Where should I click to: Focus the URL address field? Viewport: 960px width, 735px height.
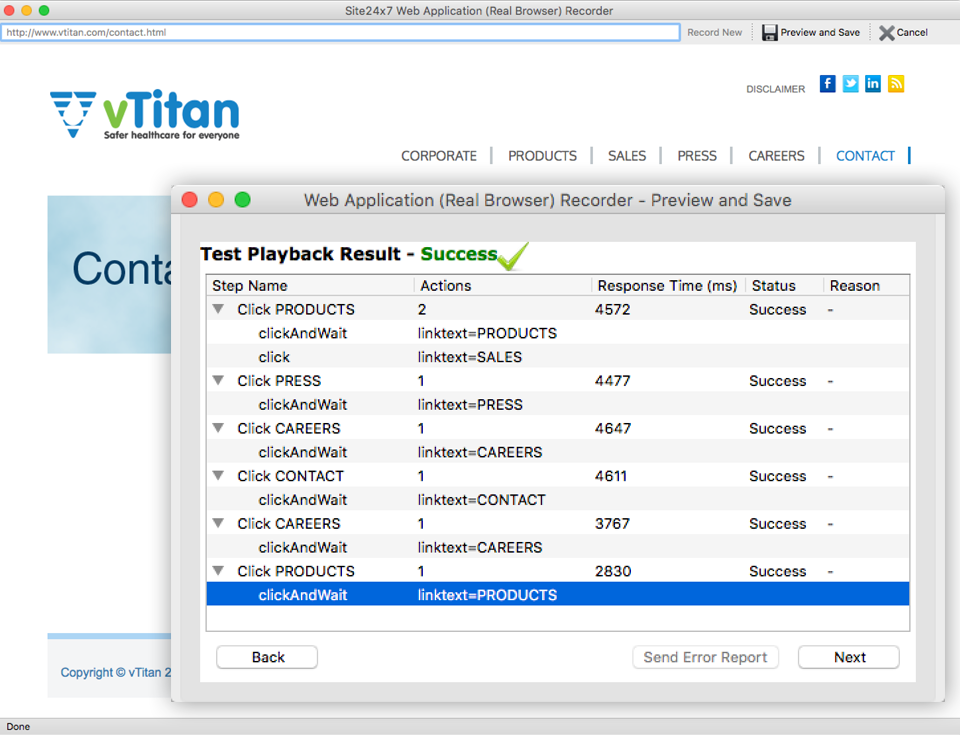point(340,32)
